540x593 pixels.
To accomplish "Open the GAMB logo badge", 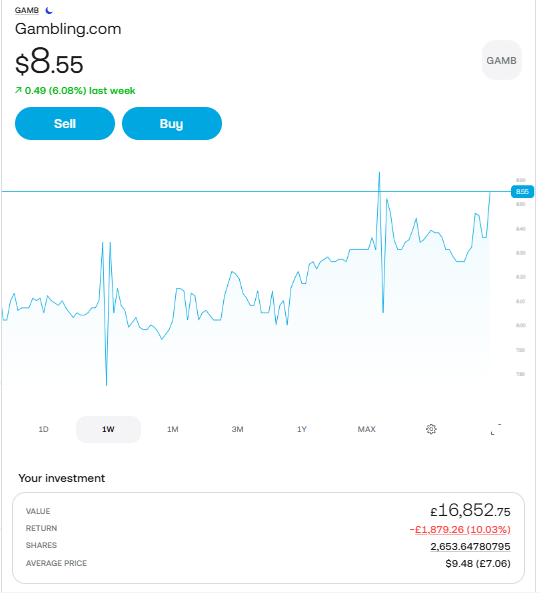I will point(501,60).
